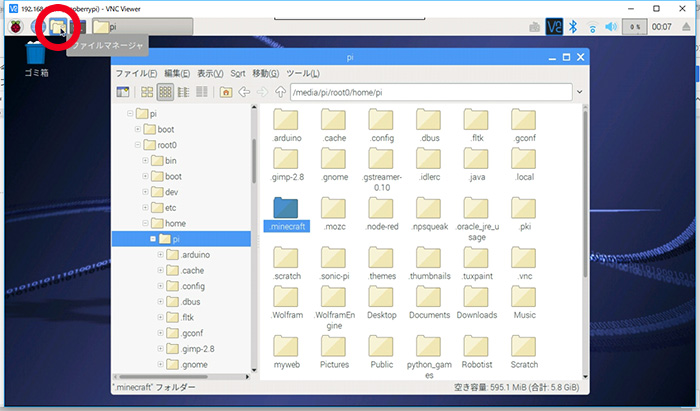Expand the .arduino folder in the tree

coord(159,255)
